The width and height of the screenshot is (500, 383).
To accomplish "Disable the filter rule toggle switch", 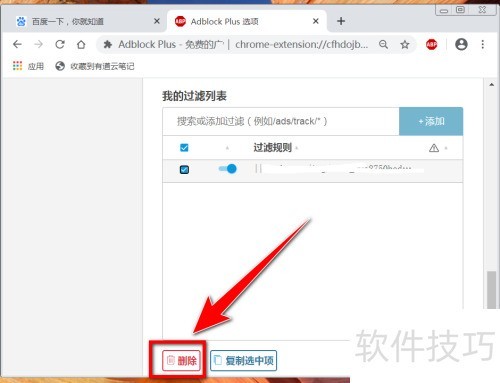I will pos(228,169).
